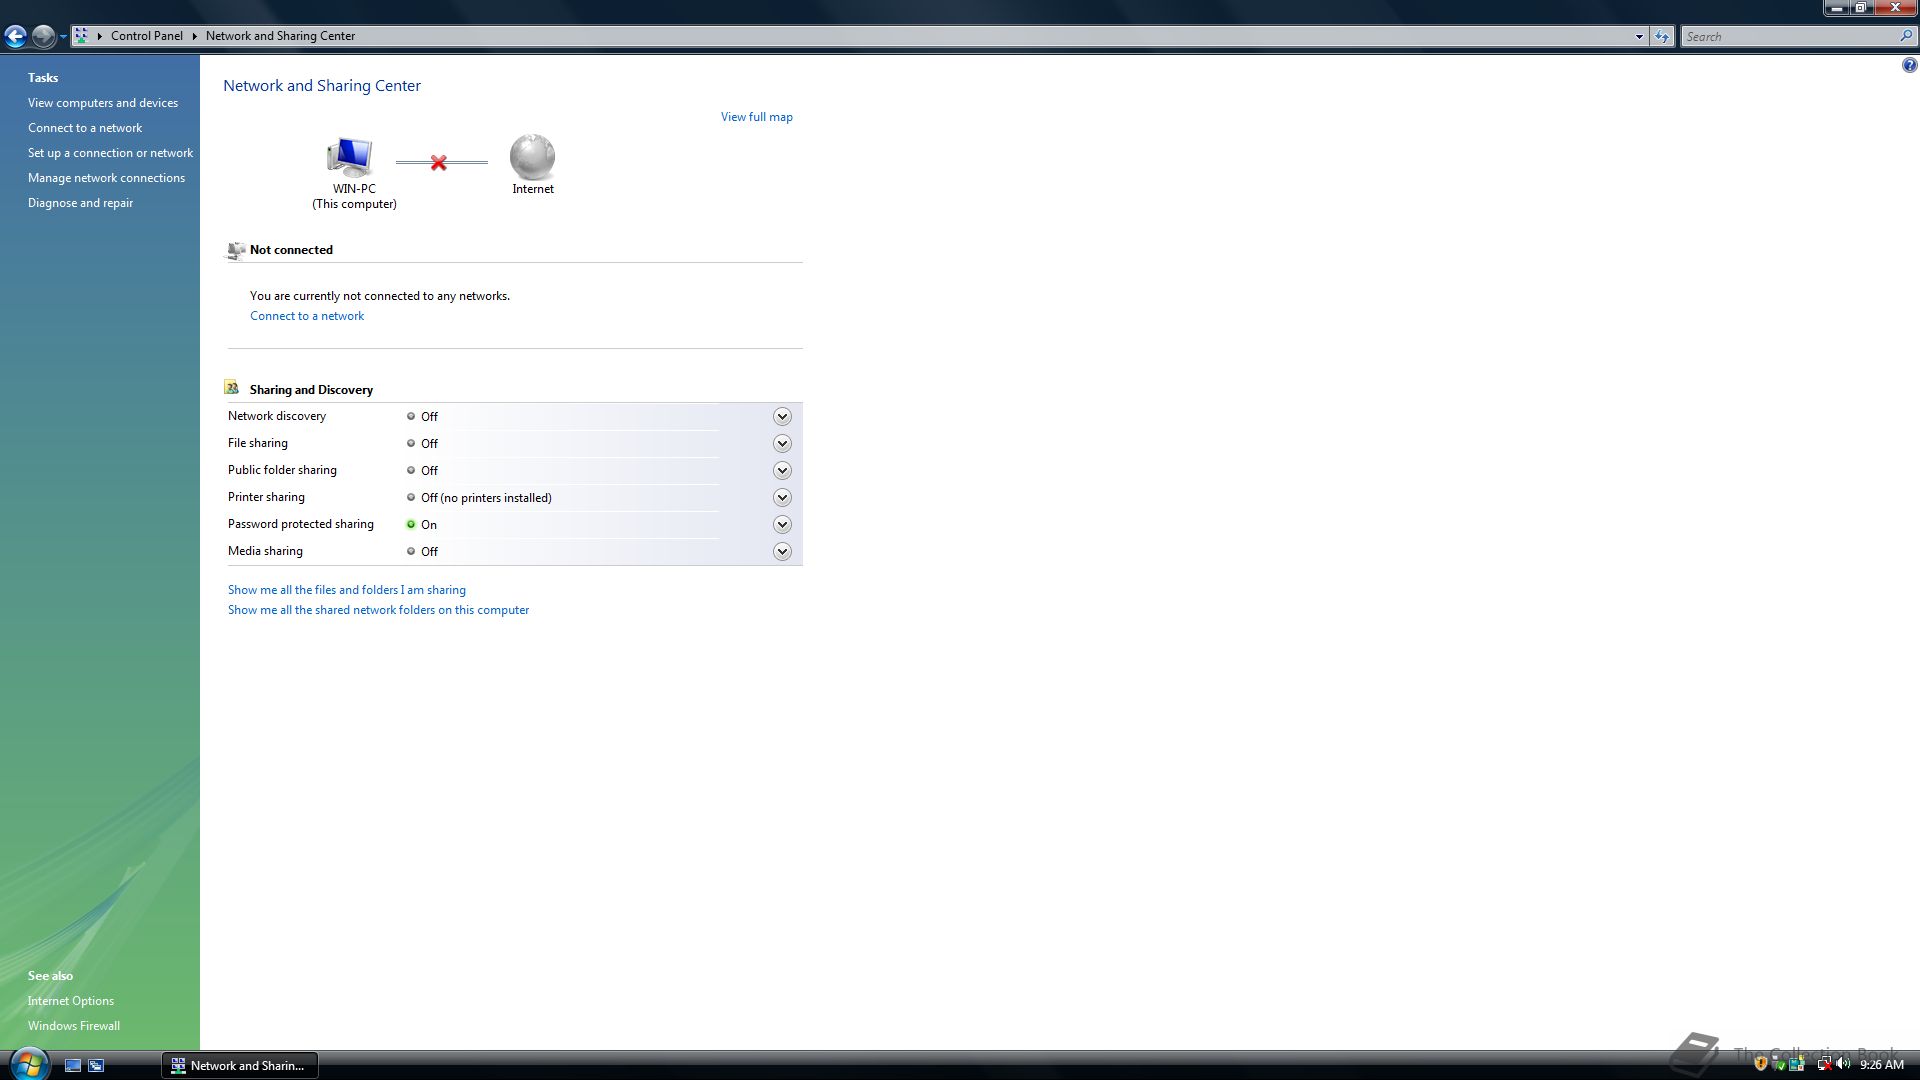Click Windows Security alert shield tray icon

pyautogui.click(x=1761, y=1064)
